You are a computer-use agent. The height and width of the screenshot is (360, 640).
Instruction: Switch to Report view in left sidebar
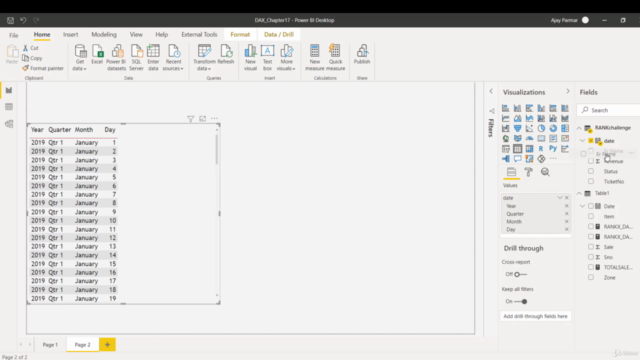coord(9,90)
